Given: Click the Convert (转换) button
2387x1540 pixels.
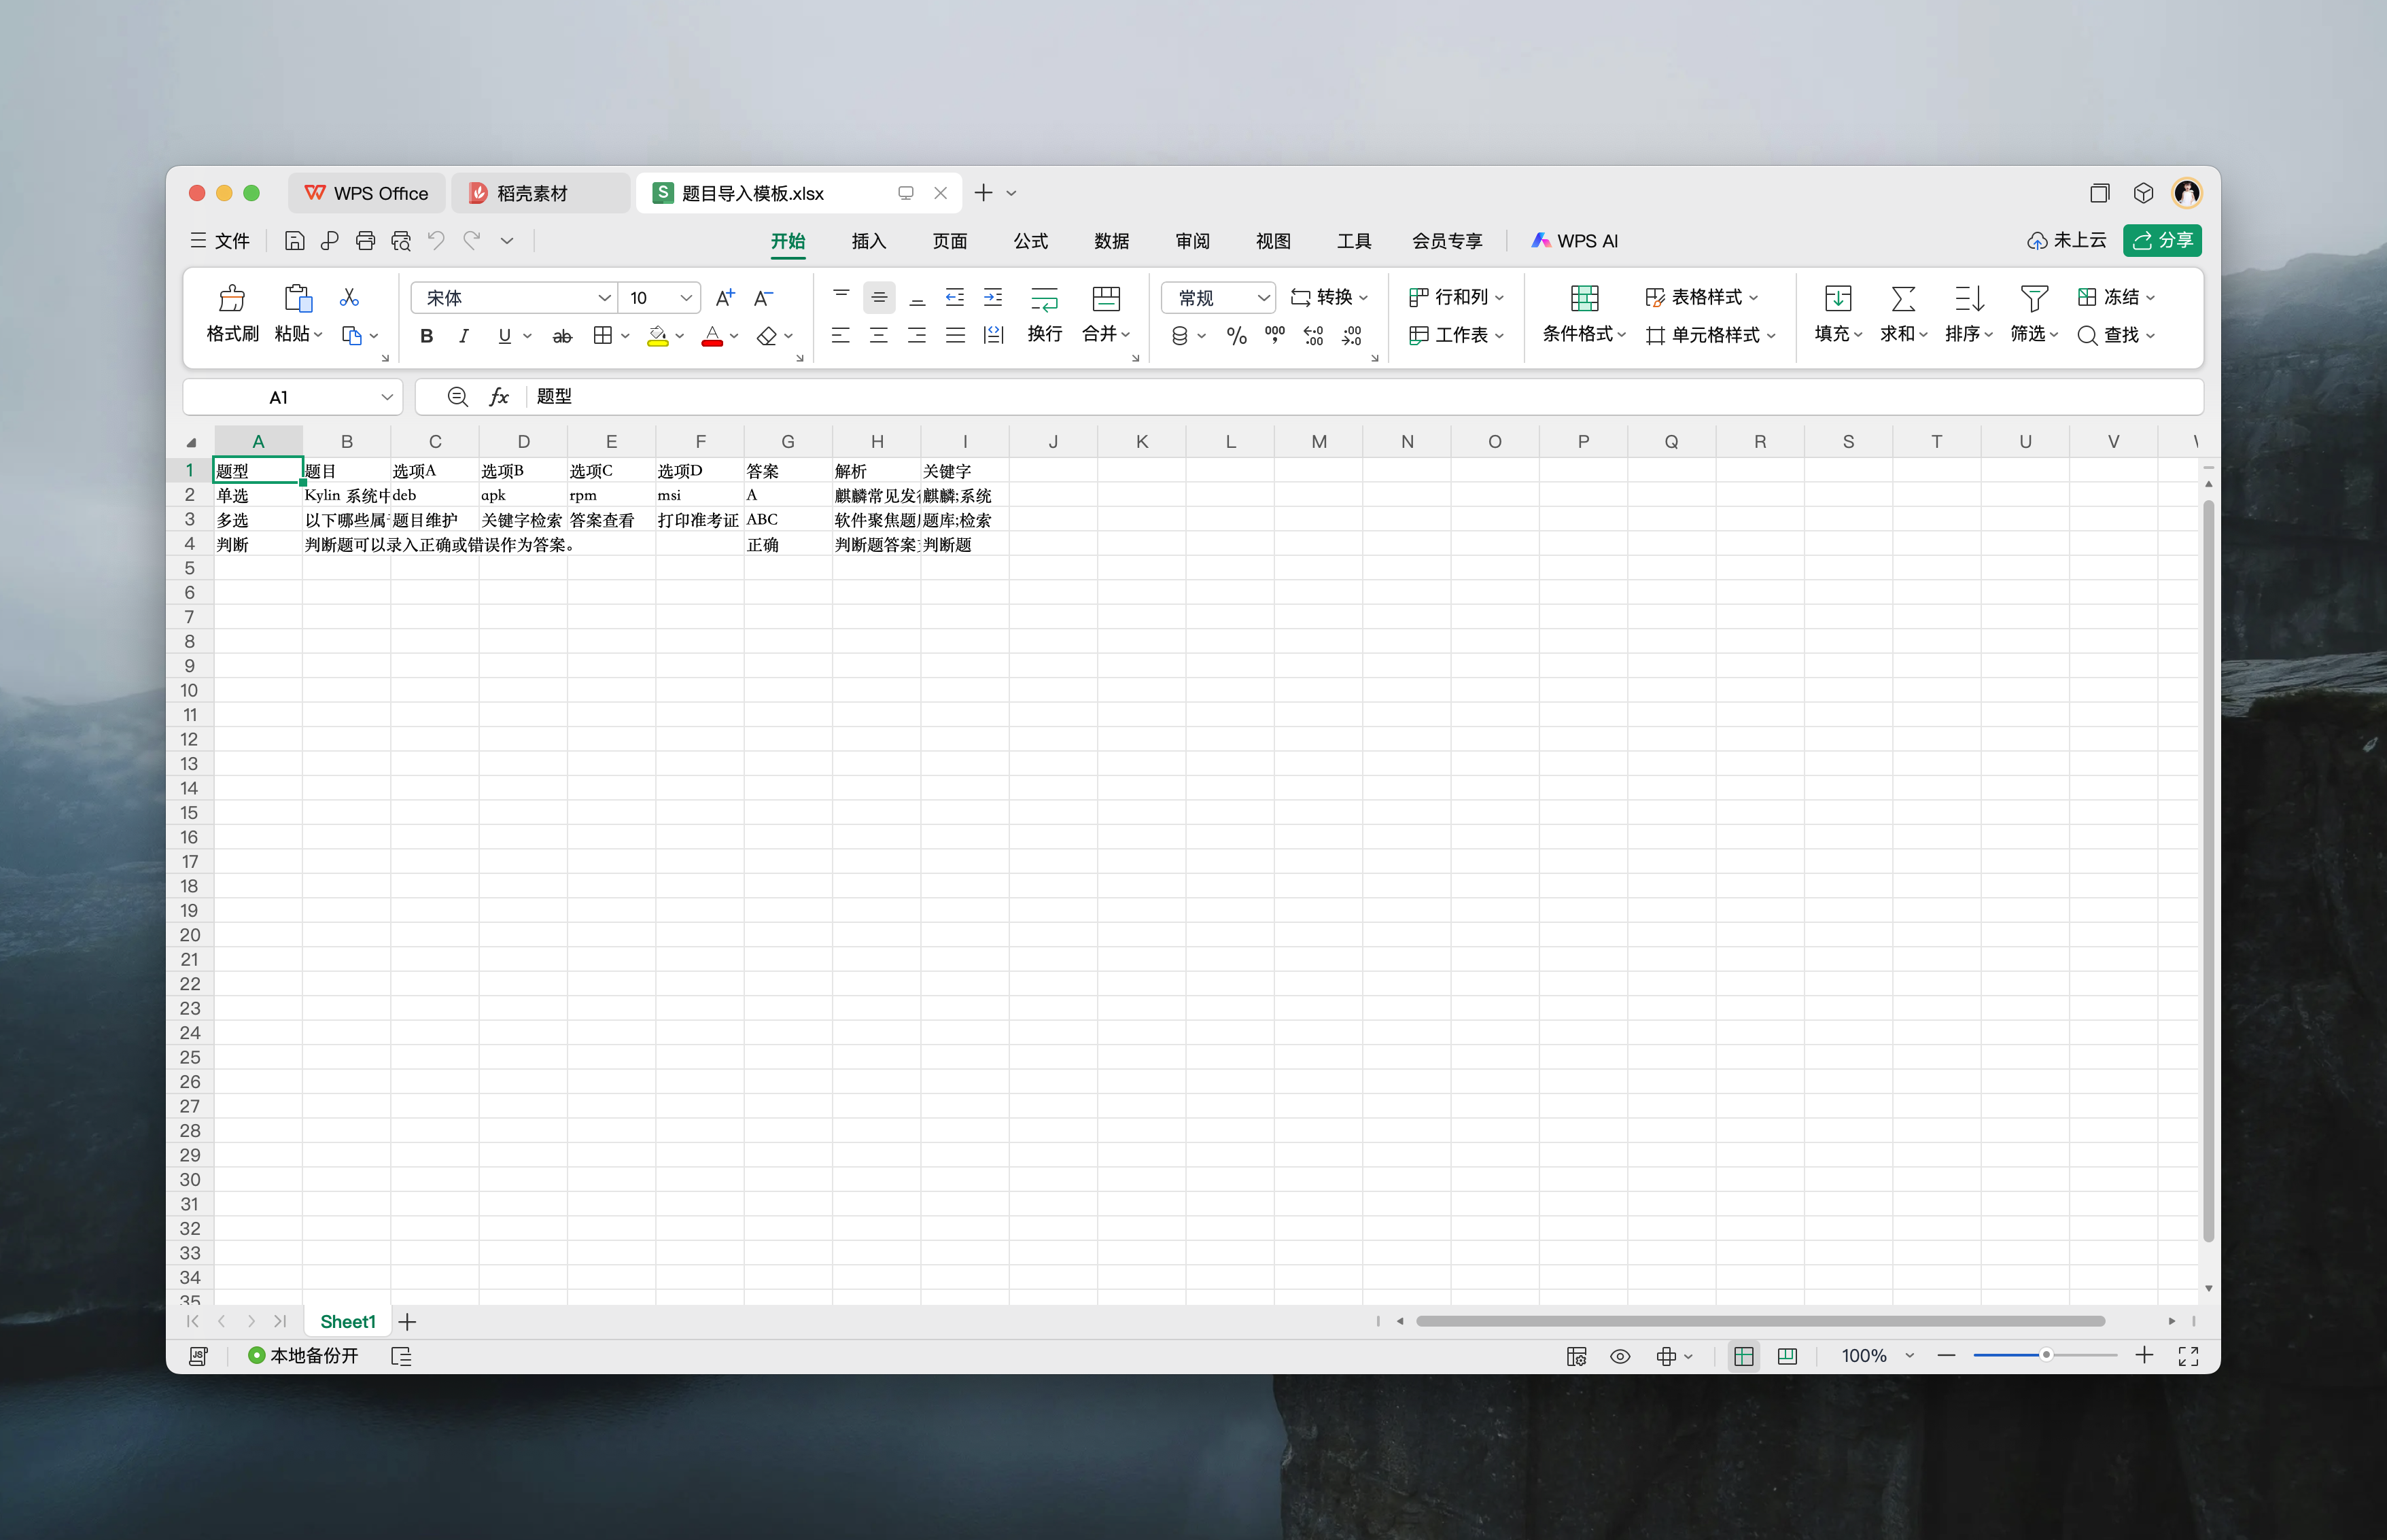Looking at the screenshot, I should pyautogui.click(x=1329, y=297).
